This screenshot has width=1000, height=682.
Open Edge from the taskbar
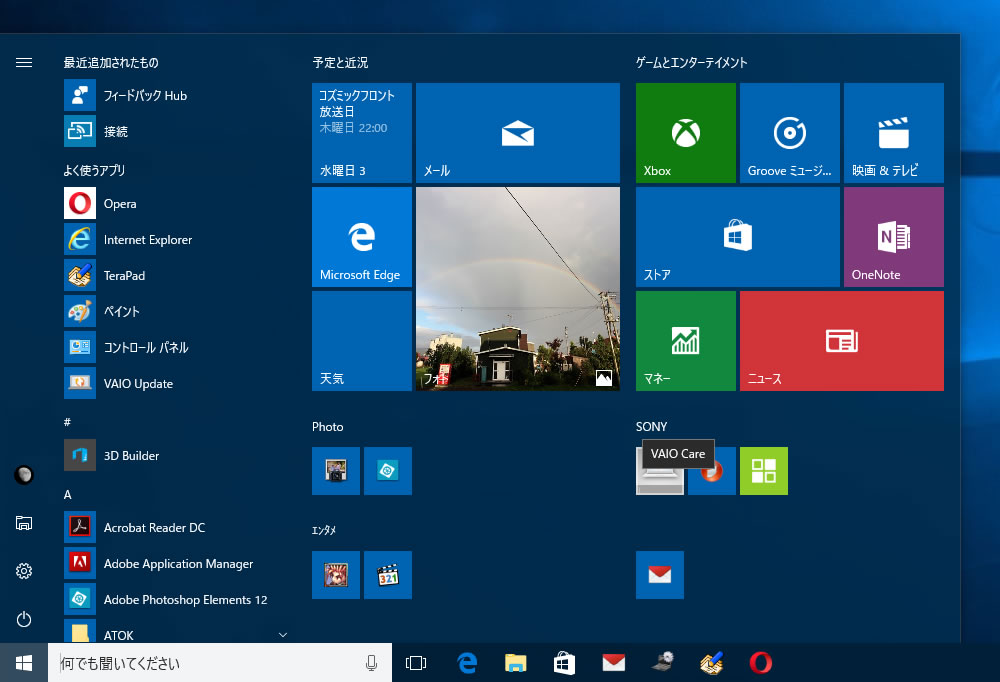pos(467,663)
